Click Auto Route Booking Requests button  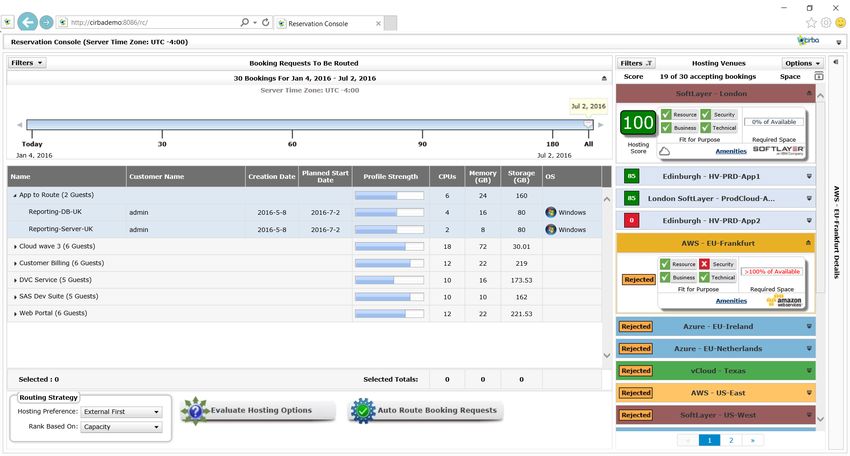click(426, 410)
